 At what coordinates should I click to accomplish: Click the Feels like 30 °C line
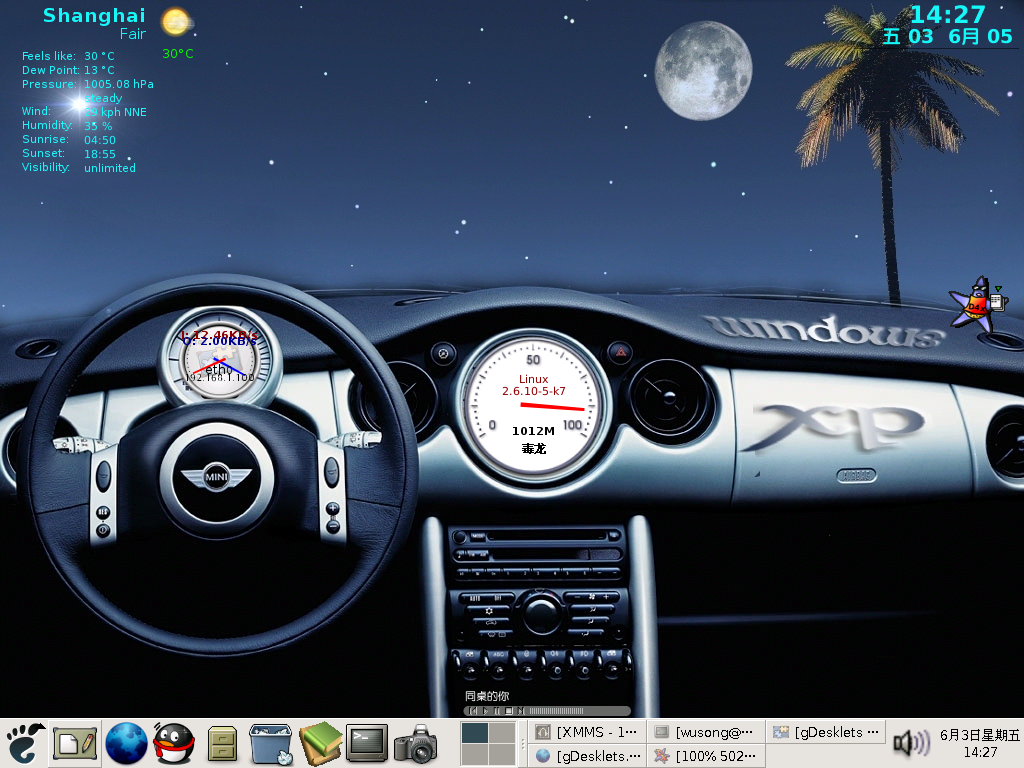[x=68, y=56]
